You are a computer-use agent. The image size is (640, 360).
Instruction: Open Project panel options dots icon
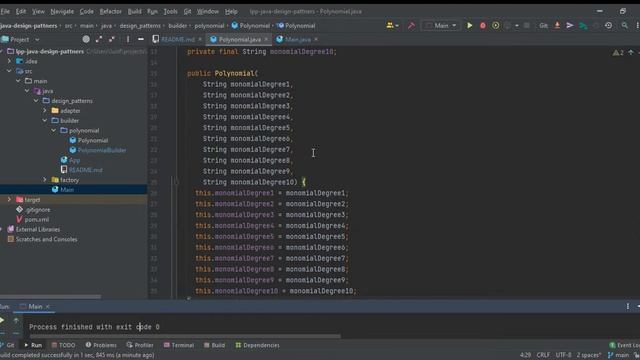pyautogui.click(x=128, y=39)
